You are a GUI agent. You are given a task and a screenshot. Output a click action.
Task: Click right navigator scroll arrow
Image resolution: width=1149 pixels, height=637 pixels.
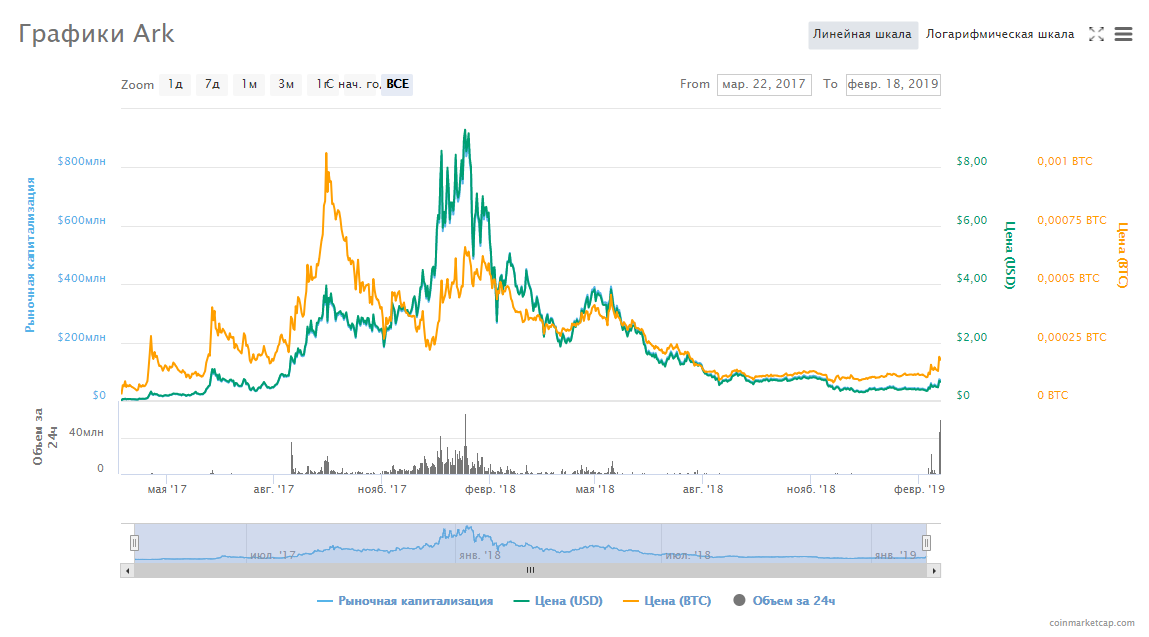click(x=934, y=570)
